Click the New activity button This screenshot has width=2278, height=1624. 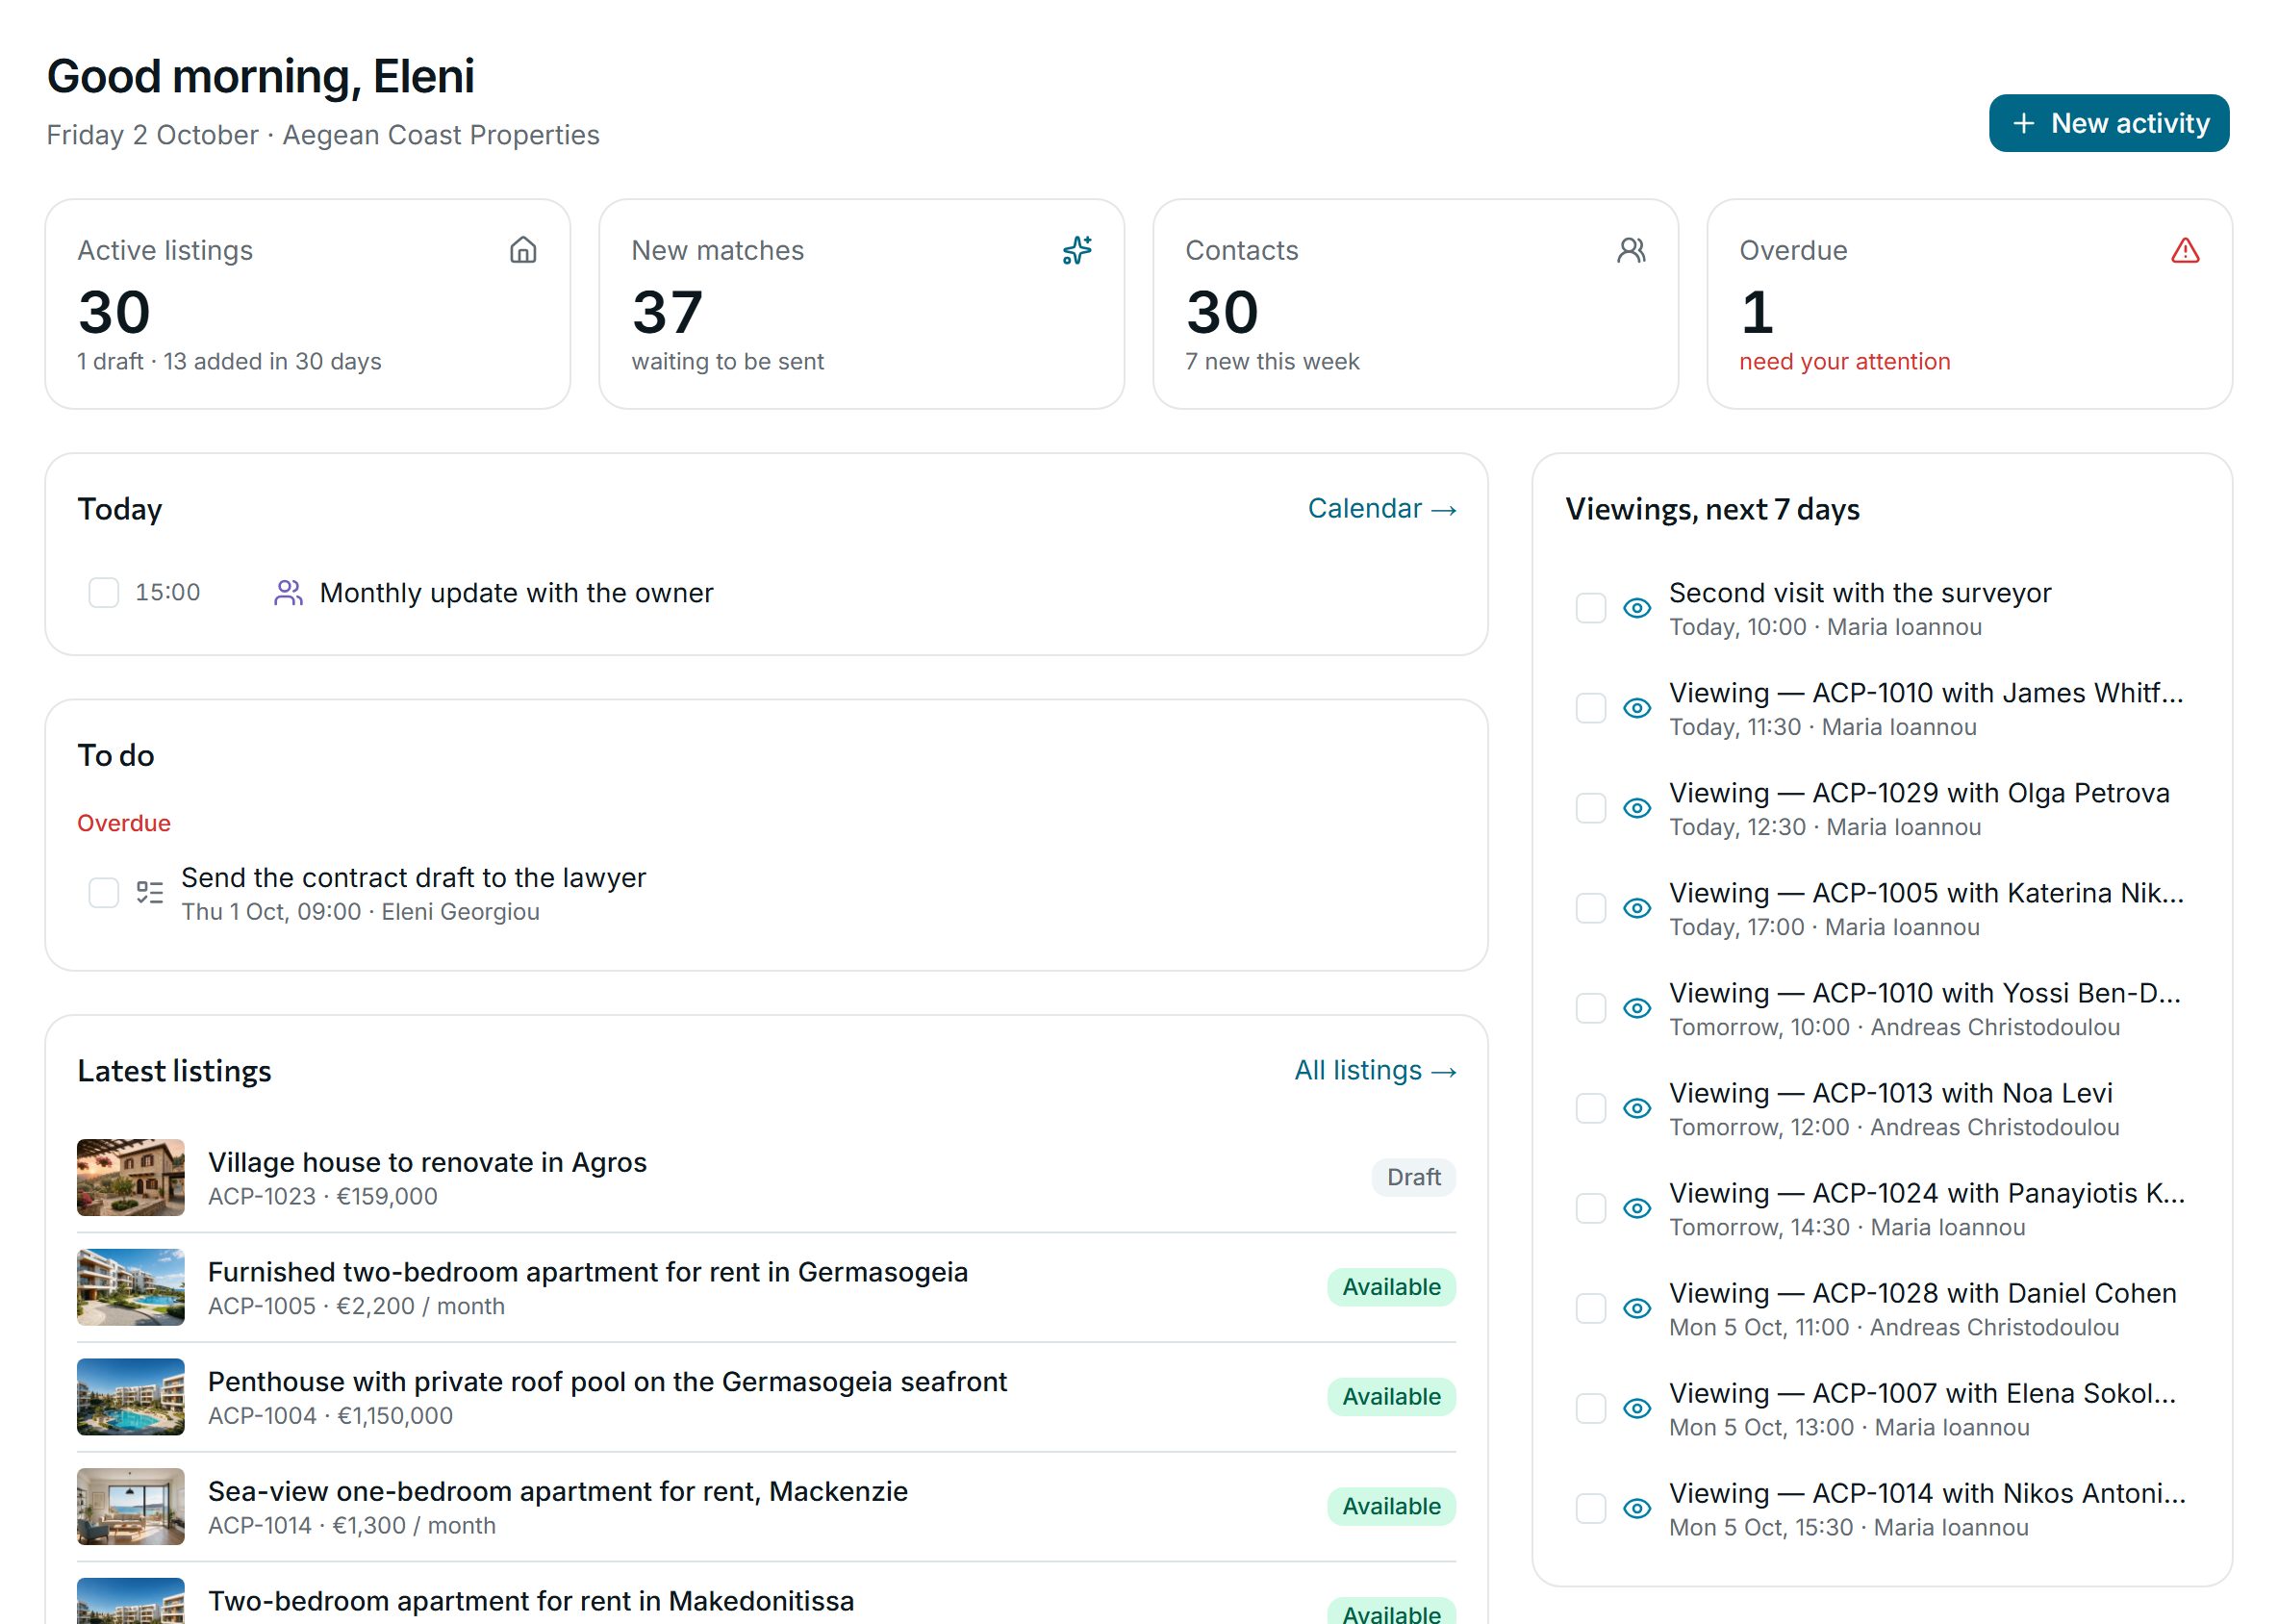(2108, 123)
